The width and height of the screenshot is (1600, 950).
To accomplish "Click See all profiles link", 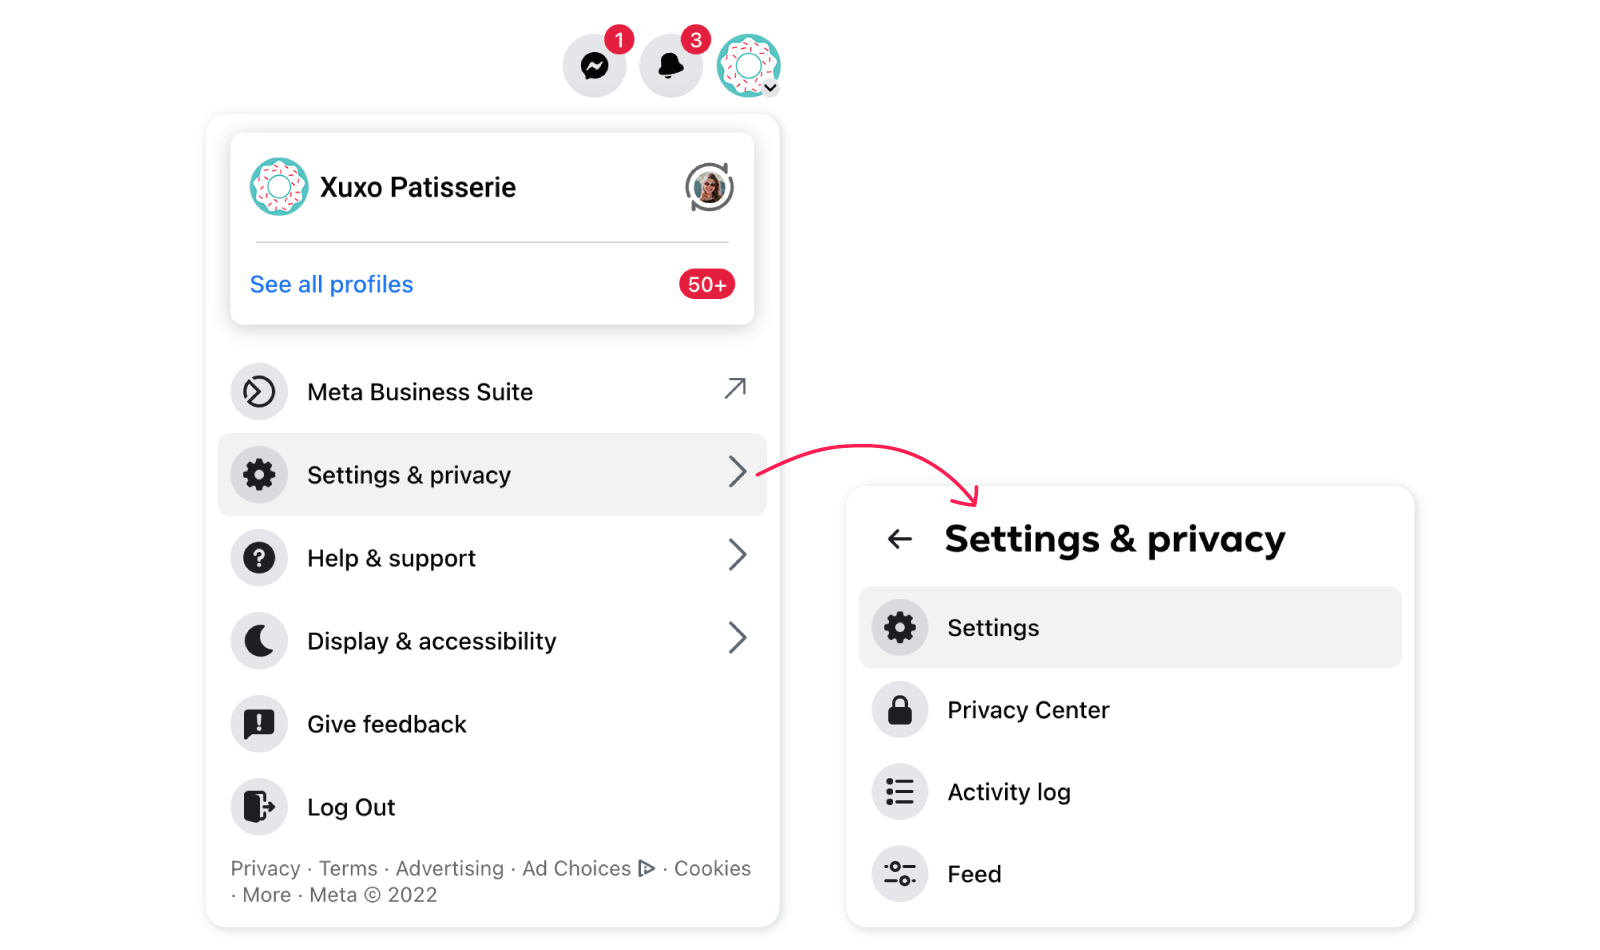I will click(x=331, y=284).
